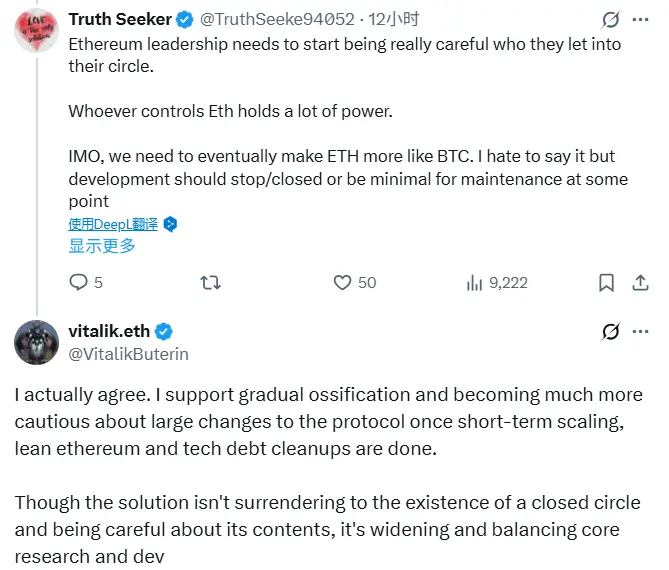Open the 12小时 timestamp link
Viewport: 669px width, 570px height.
pyautogui.click(x=367, y=19)
